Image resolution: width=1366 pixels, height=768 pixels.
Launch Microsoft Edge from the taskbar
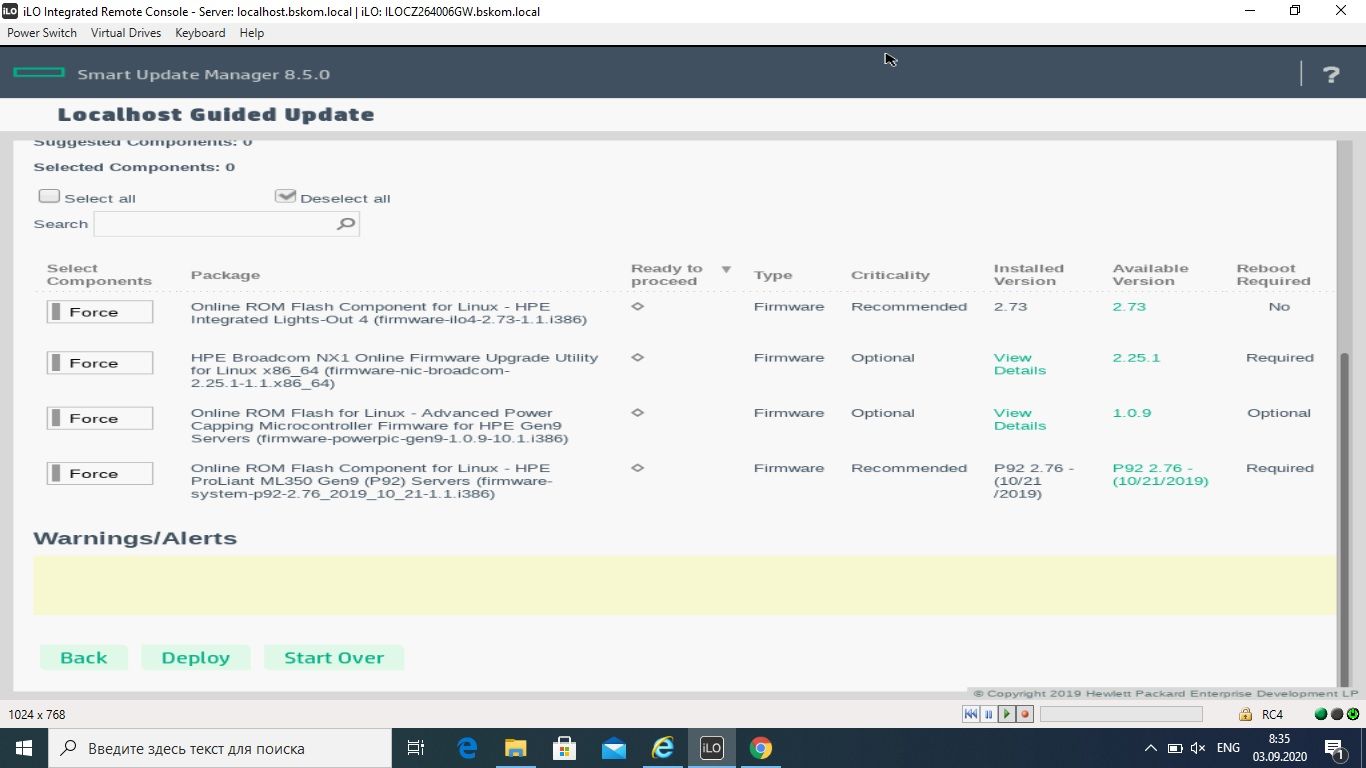pos(467,748)
